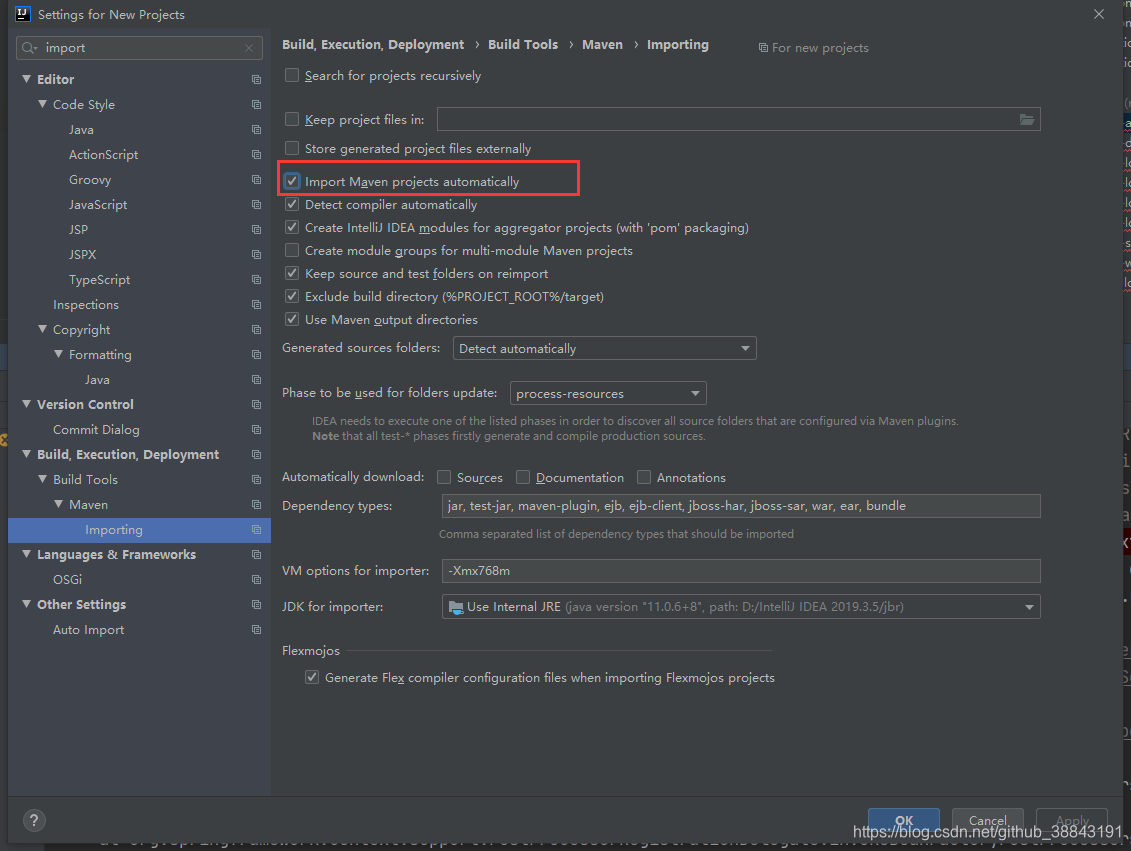Check Documentation for automatic download
The height and width of the screenshot is (851, 1131).
click(523, 477)
